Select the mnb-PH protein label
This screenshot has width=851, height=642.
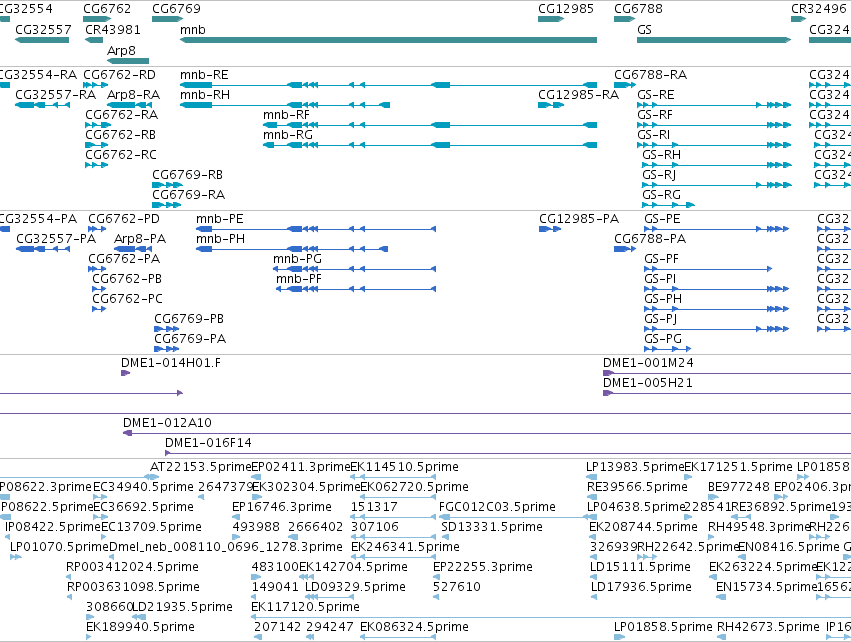[220, 239]
